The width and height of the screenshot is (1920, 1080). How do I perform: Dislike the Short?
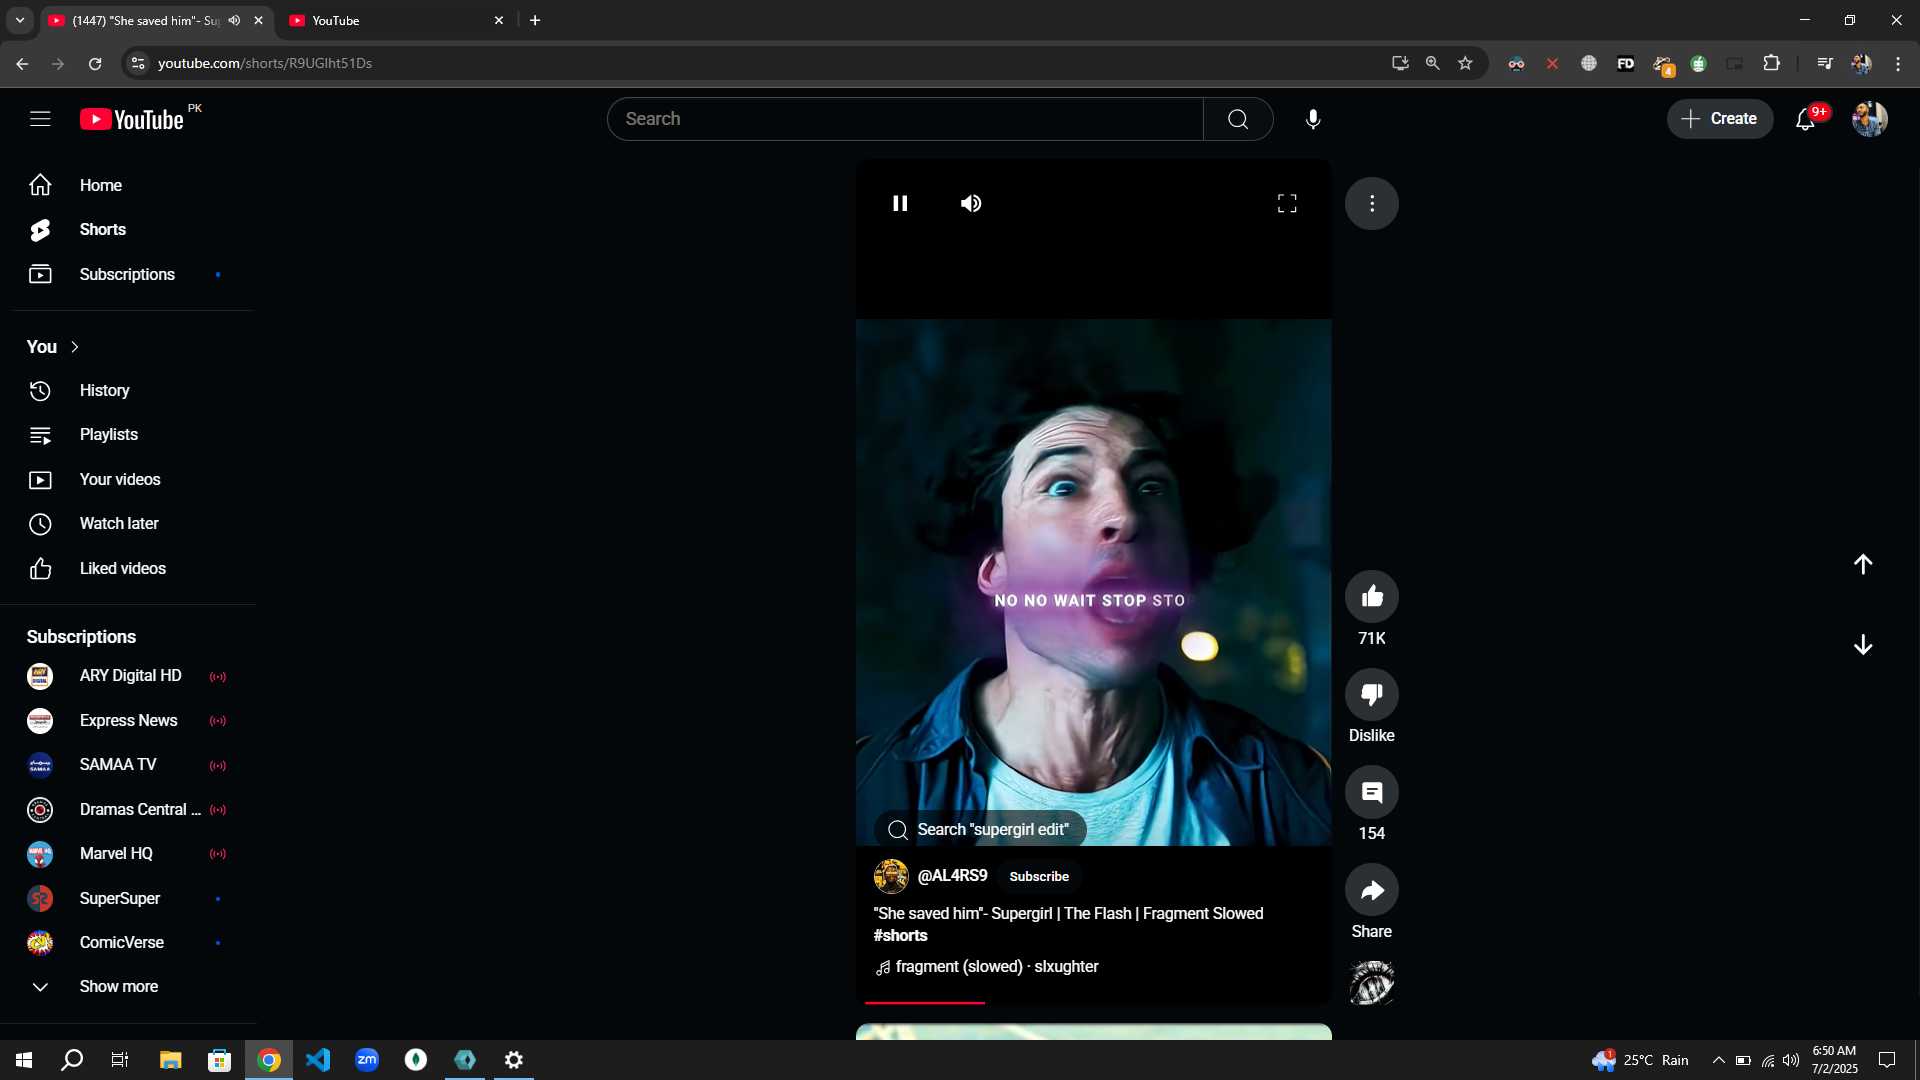(1372, 694)
